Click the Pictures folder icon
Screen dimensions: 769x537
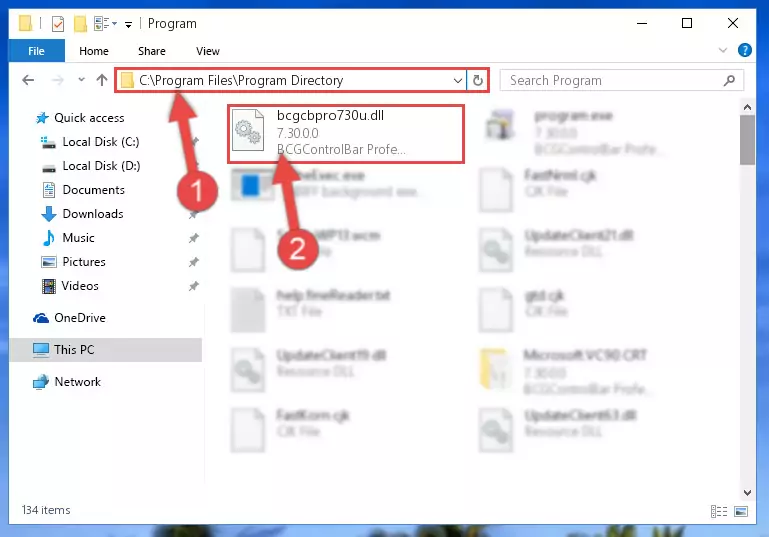click(49, 262)
